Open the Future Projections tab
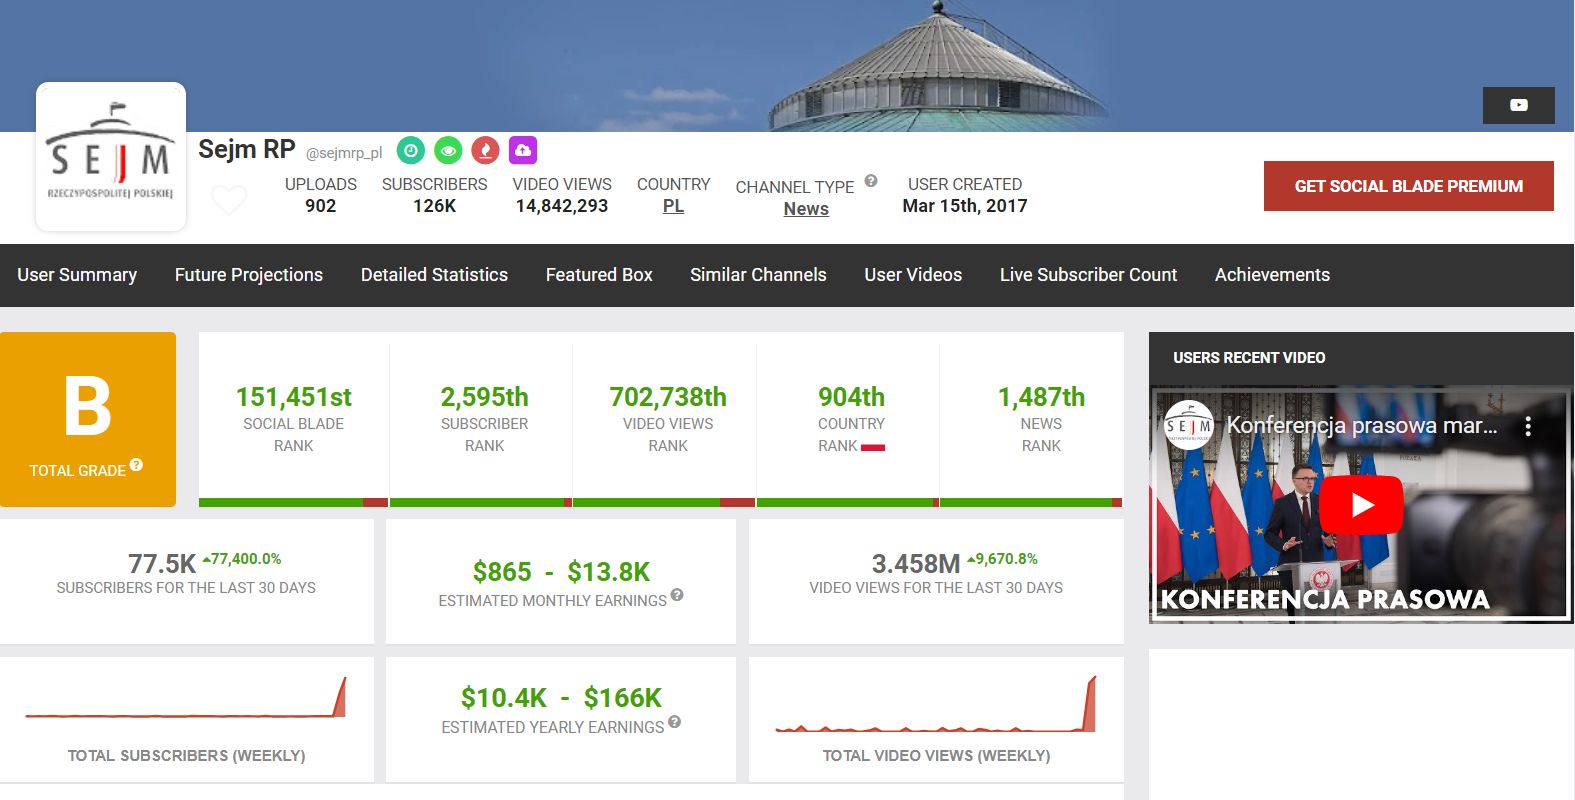1575x800 pixels. pyautogui.click(x=249, y=275)
